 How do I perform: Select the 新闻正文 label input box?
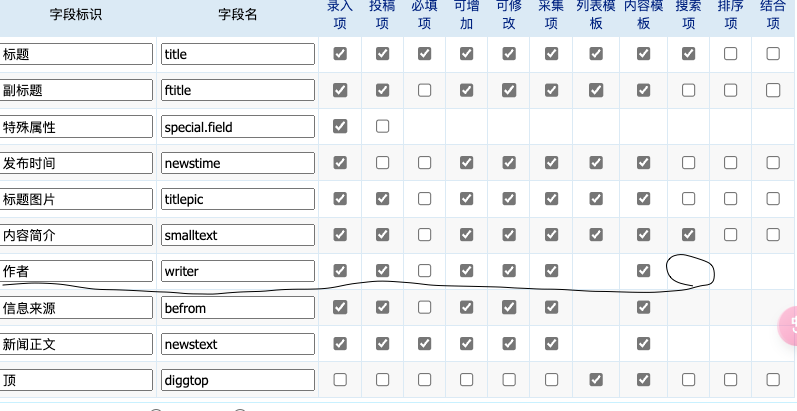pos(76,344)
